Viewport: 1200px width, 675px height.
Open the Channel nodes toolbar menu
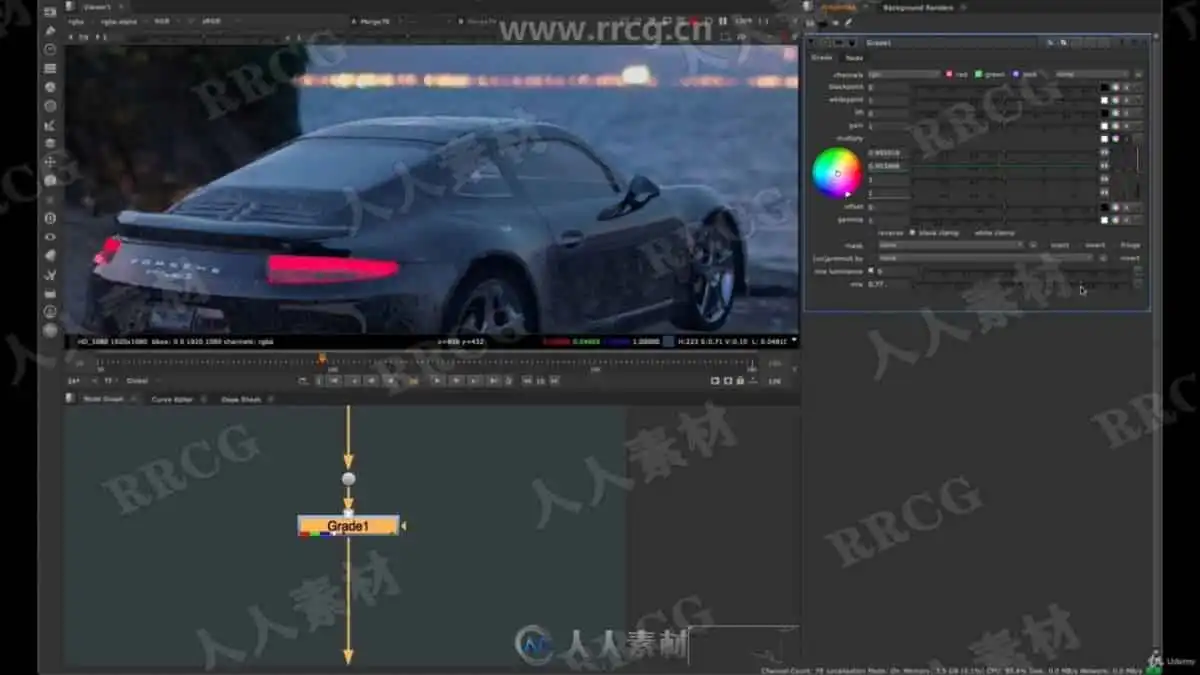[x=50, y=69]
